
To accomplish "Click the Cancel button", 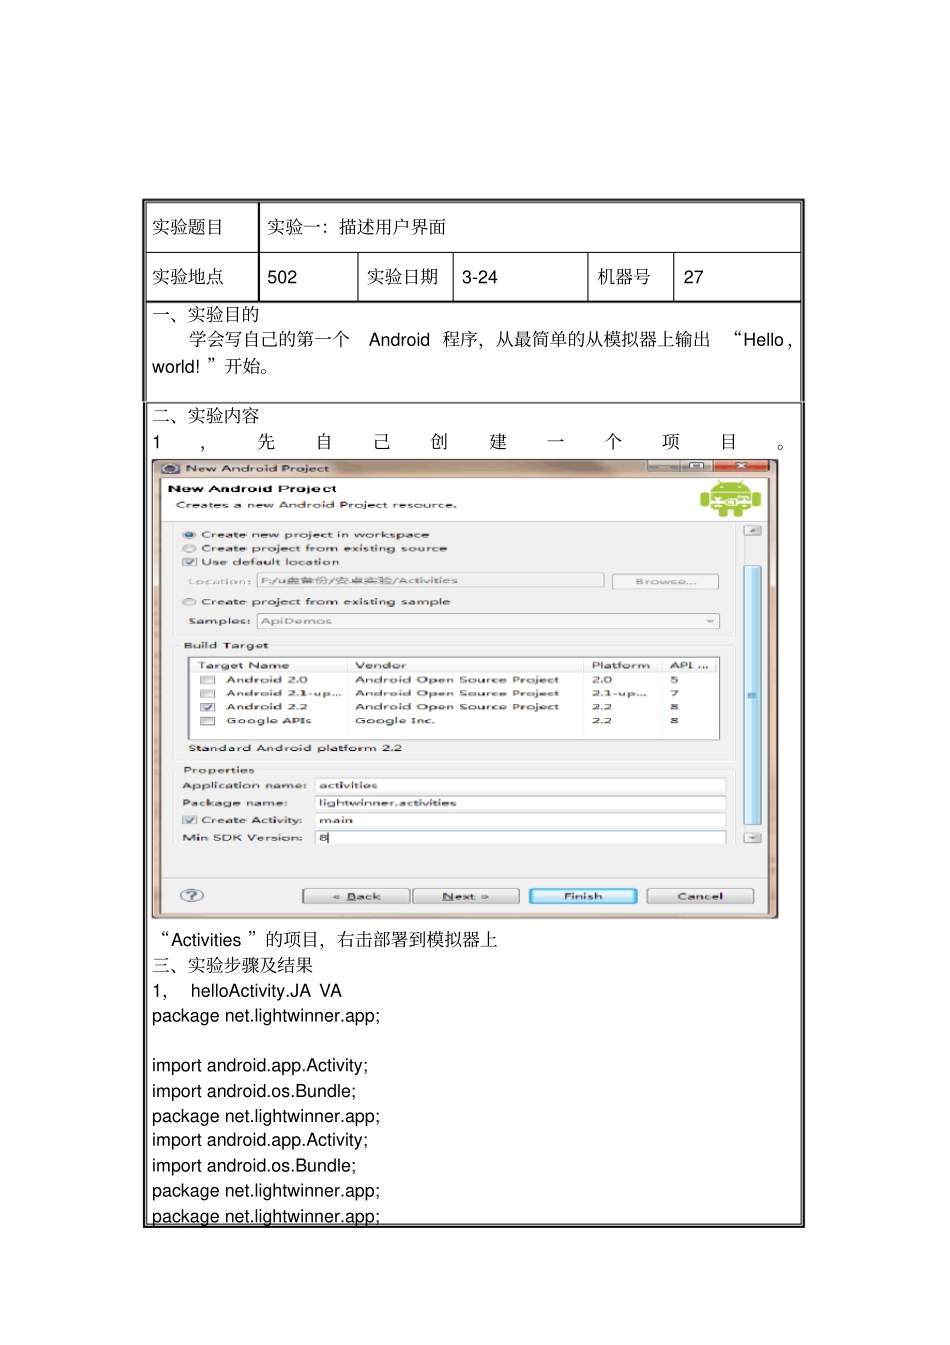I will pyautogui.click(x=700, y=896).
